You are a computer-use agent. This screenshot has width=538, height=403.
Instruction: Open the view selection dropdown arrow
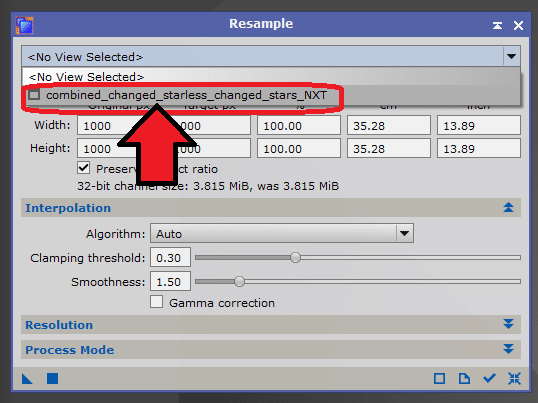[x=512, y=56]
